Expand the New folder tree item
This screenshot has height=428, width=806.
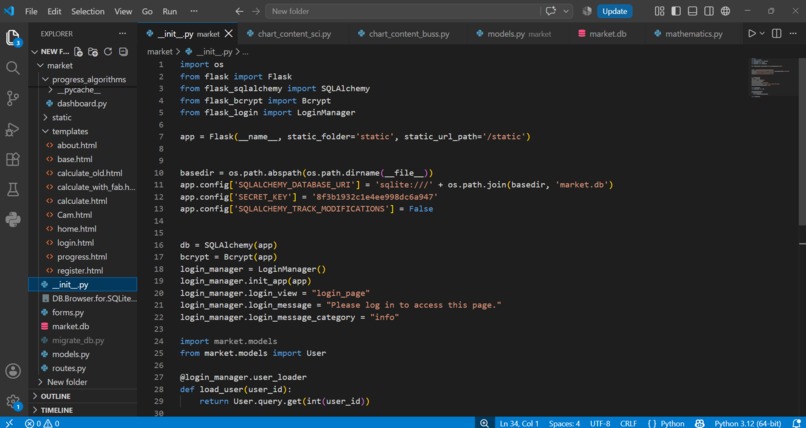click(41, 382)
